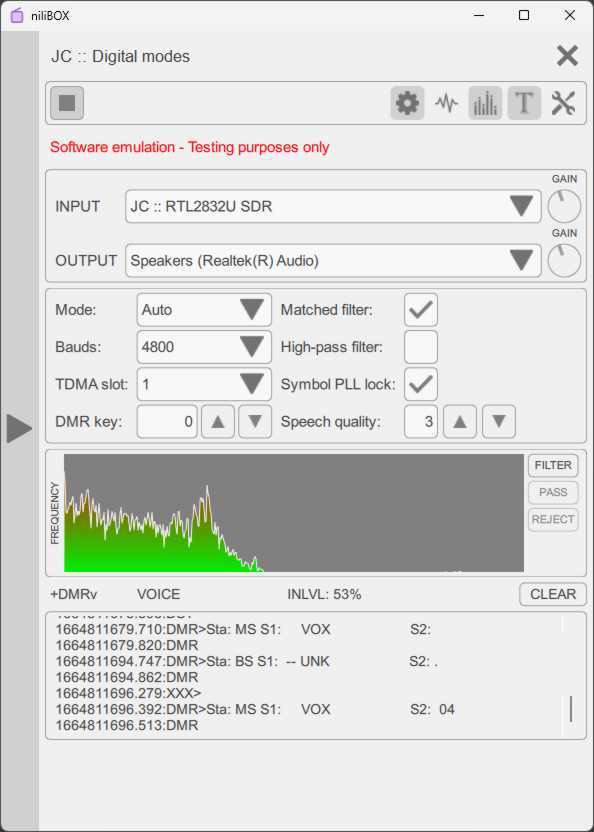
Task: Show the waveform signal view
Action: (446, 103)
